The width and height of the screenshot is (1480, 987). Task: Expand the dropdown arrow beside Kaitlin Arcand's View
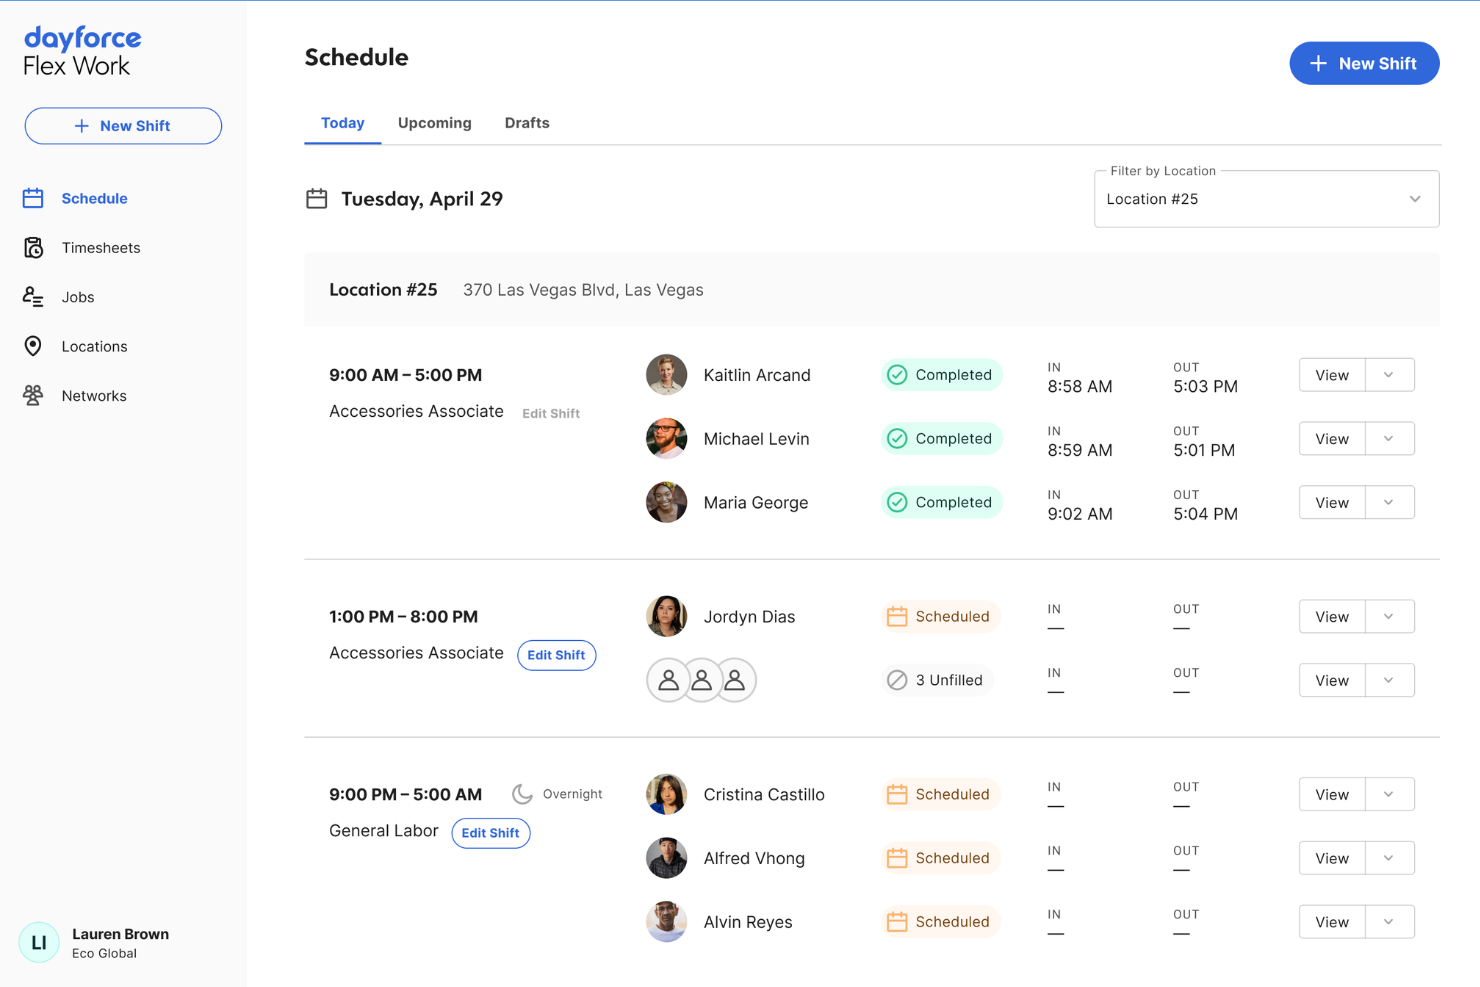coord(1389,375)
